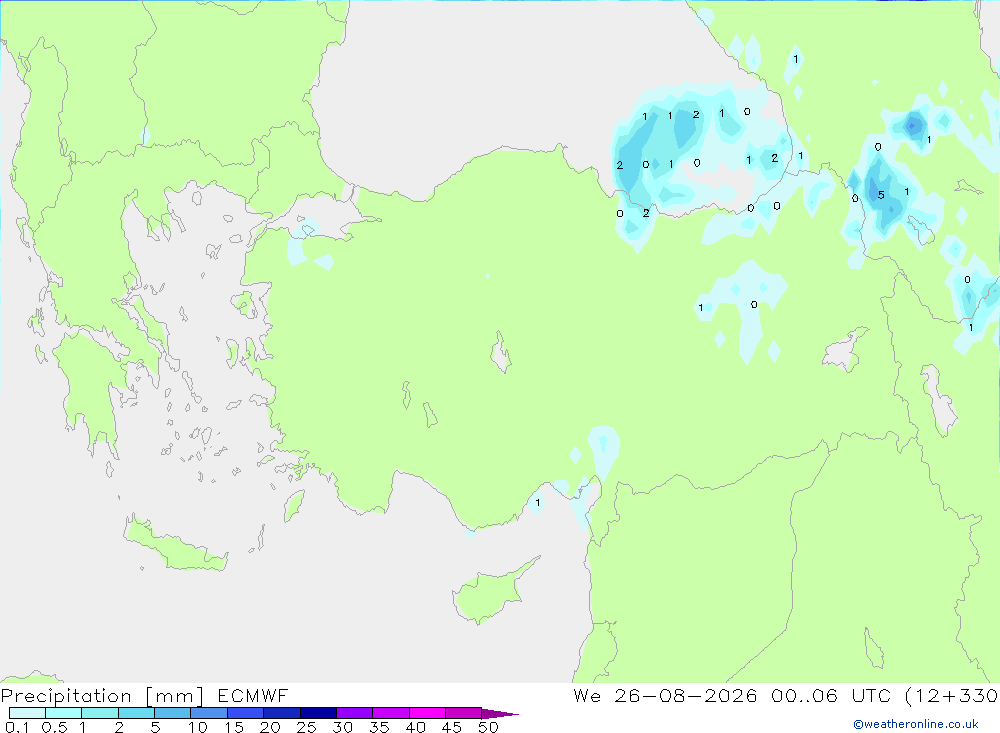This screenshot has height=733, width=1000.
Task: Click the "We 26-08-2026" date text
Action: point(665,695)
